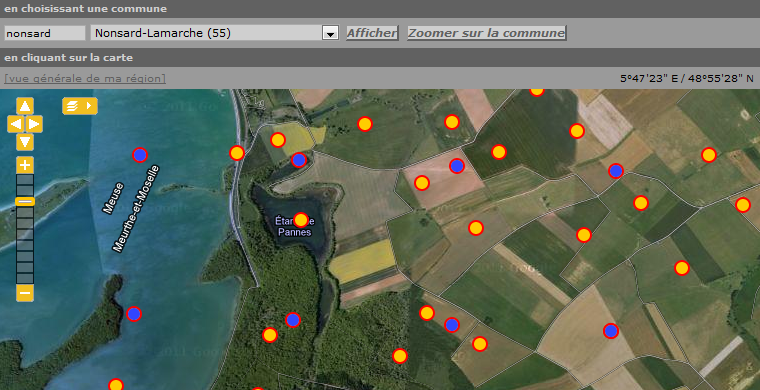Click the lowest segment of the zoom bar

coord(25,279)
